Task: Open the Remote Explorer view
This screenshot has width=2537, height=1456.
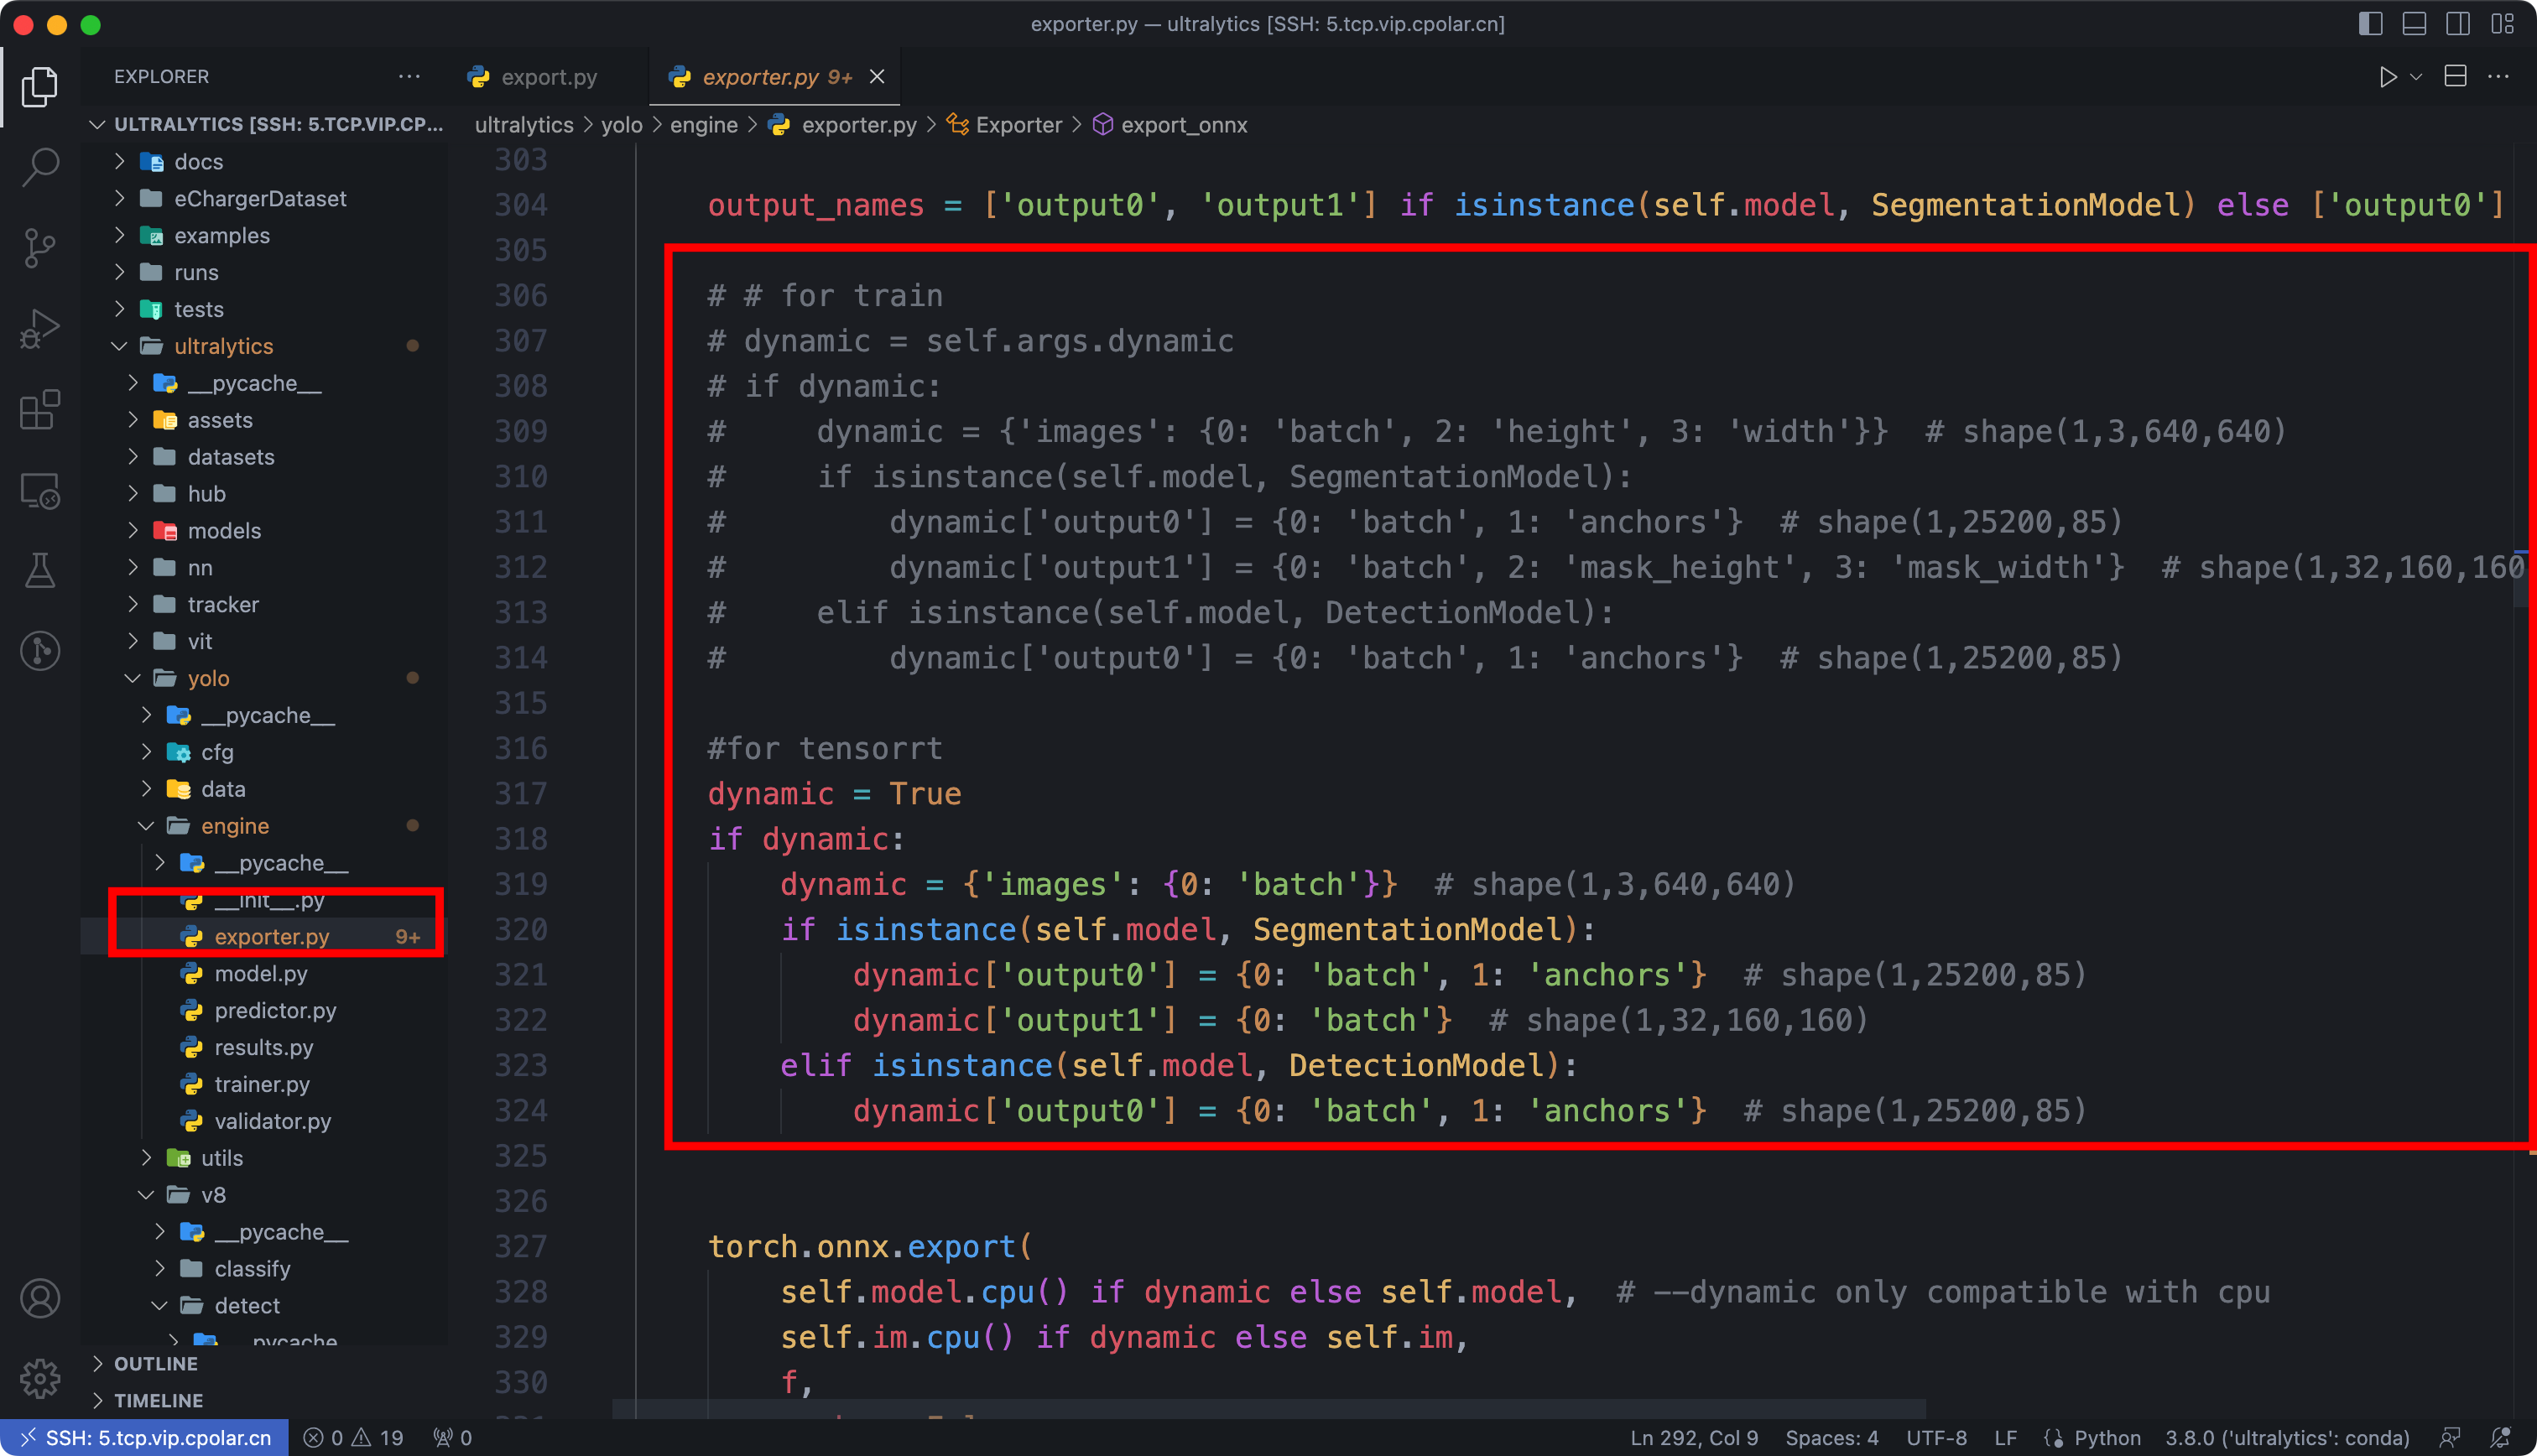Action: [x=40, y=491]
